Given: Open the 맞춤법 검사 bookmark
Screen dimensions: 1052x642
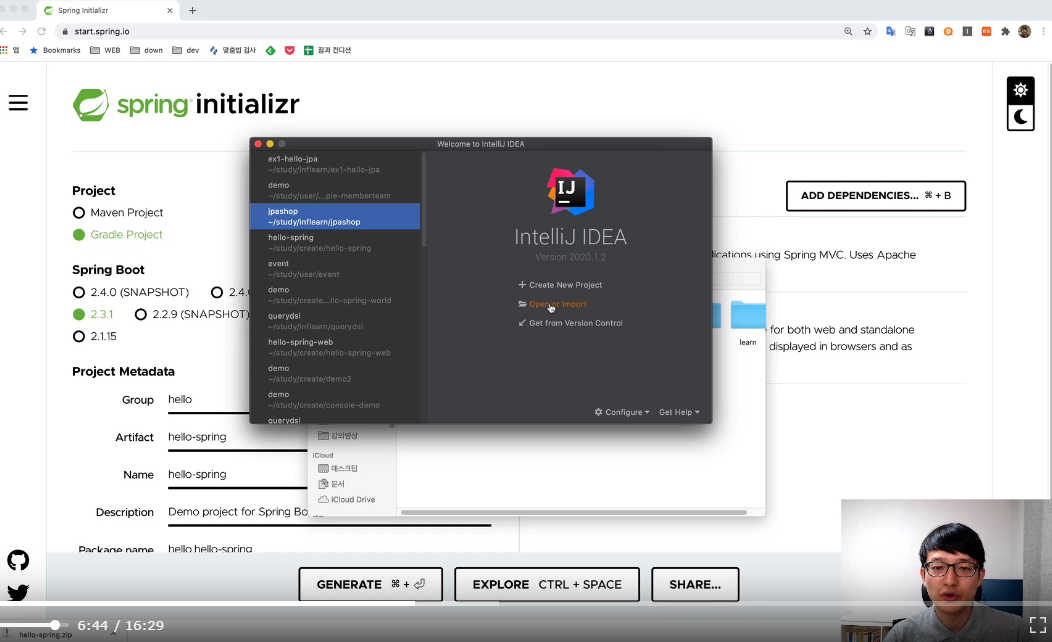Looking at the screenshot, I should [x=233, y=50].
